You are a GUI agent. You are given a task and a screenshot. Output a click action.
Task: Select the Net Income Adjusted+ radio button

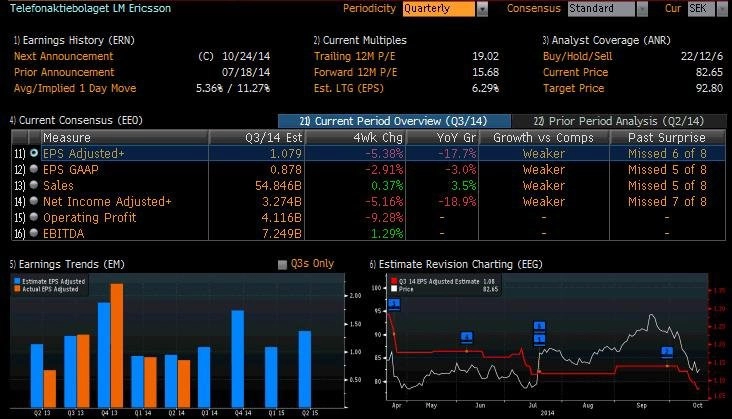34,201
